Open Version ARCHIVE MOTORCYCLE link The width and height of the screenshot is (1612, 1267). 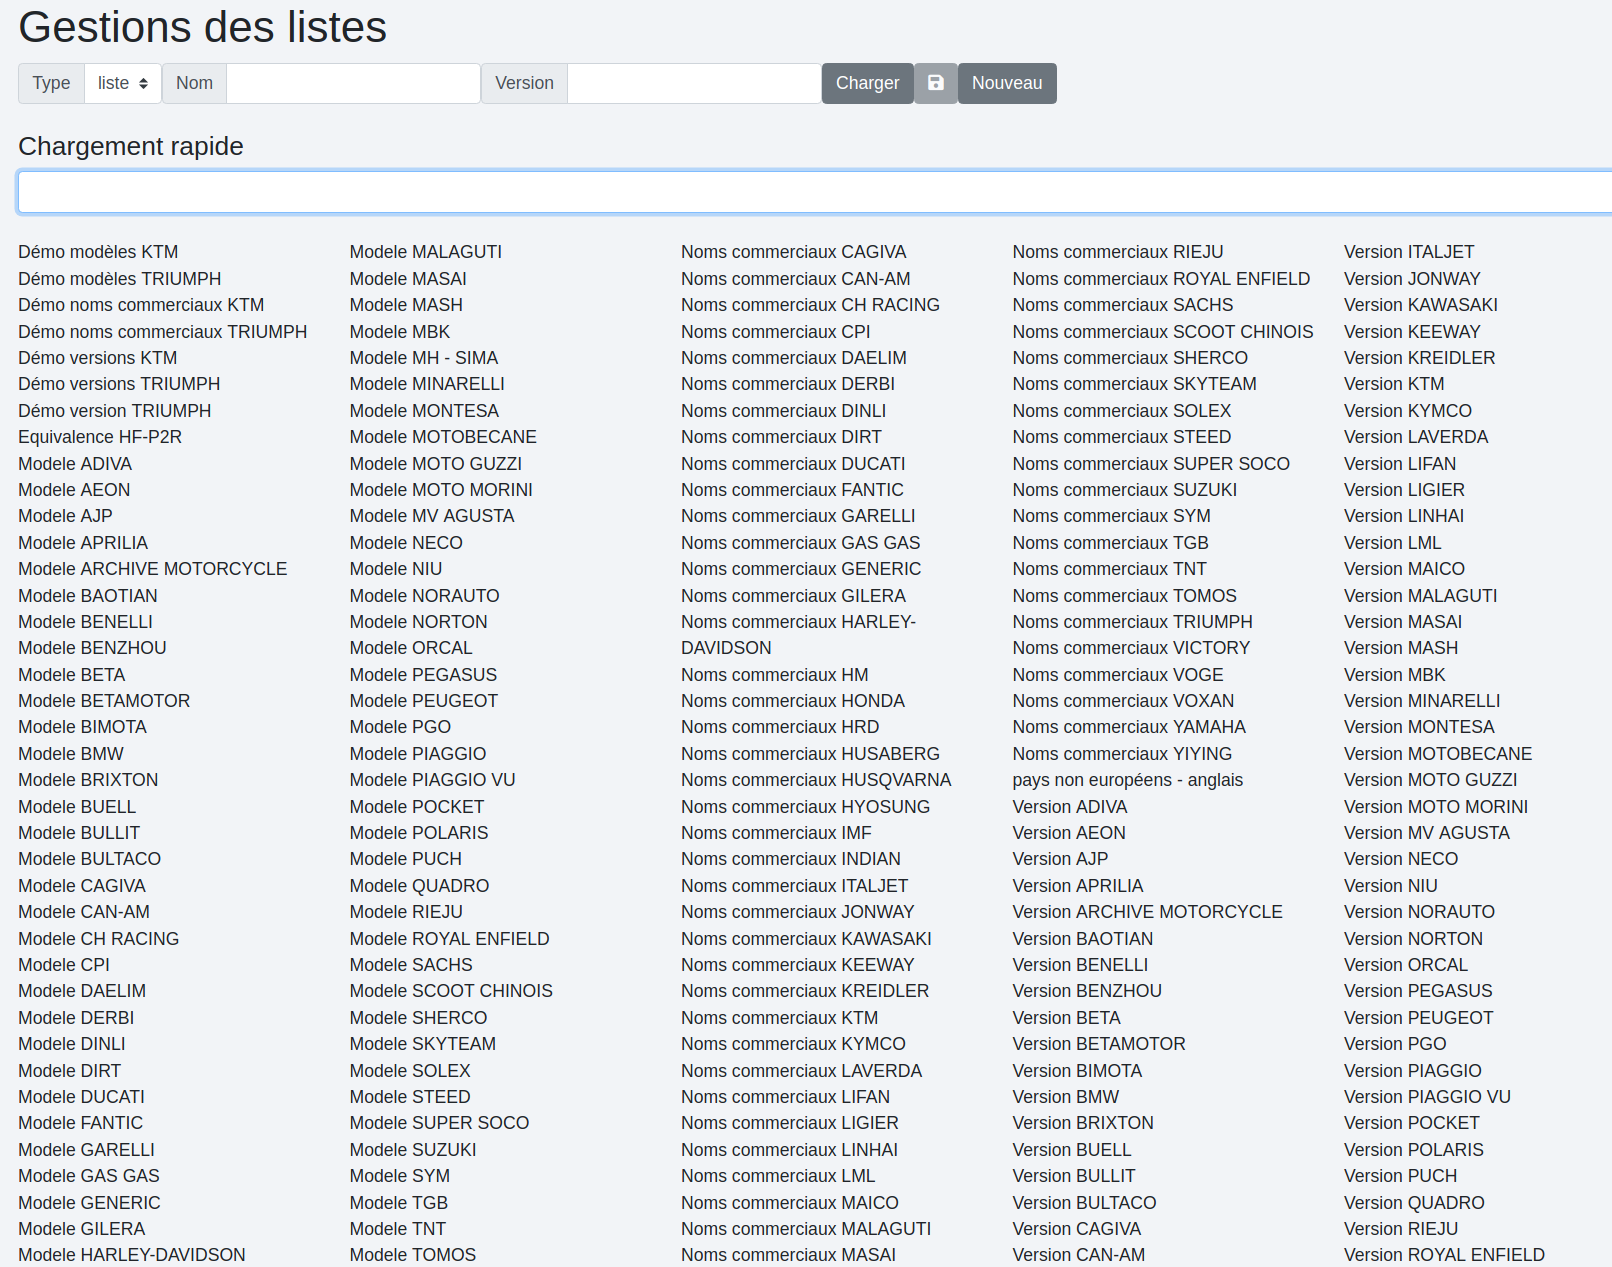[1147, 912]
